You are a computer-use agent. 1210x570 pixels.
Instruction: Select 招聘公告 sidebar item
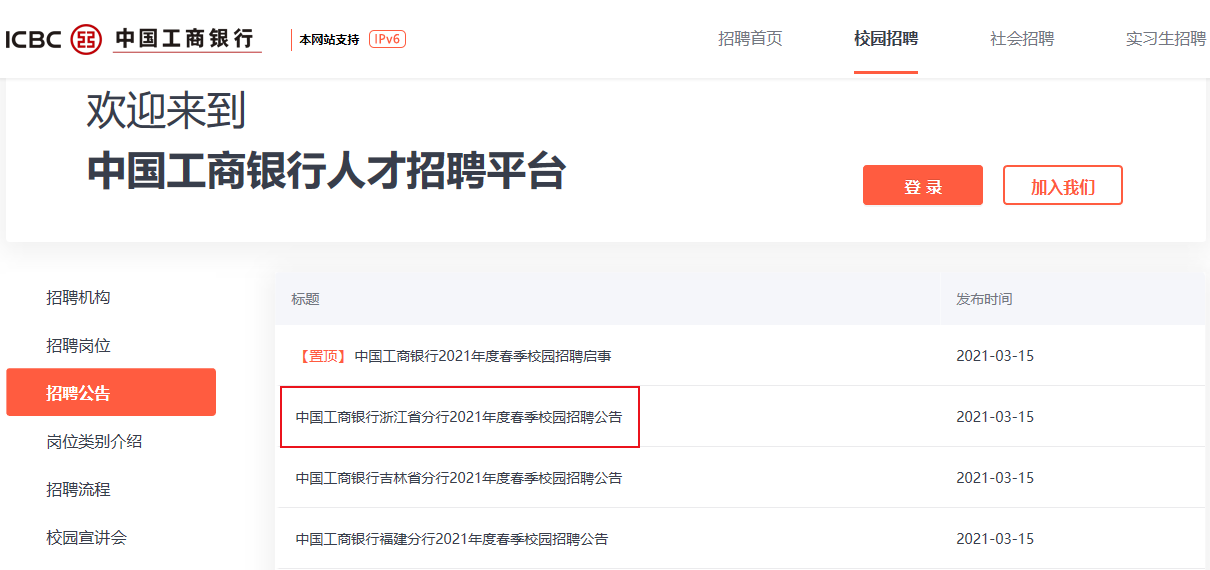click(x=111, y=392)
